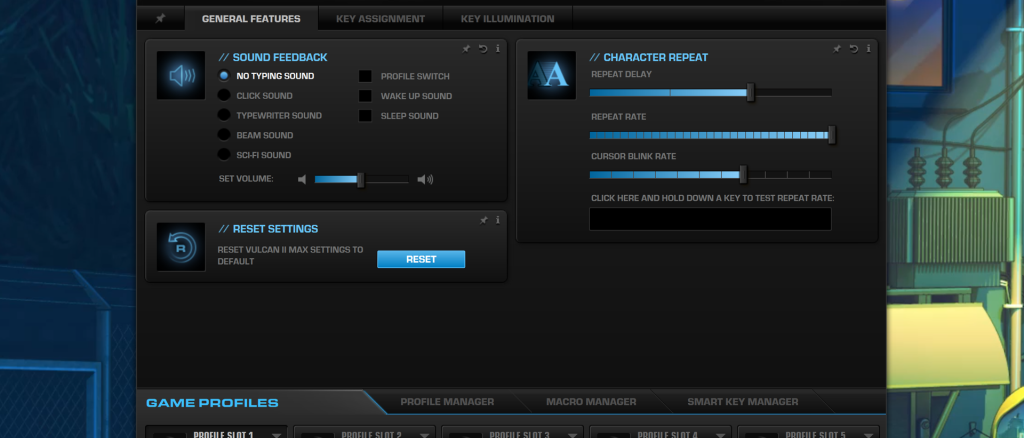Click the pin icon left of General Features tab
This screenshot has width=1024, height=438.
click(160, 18)
